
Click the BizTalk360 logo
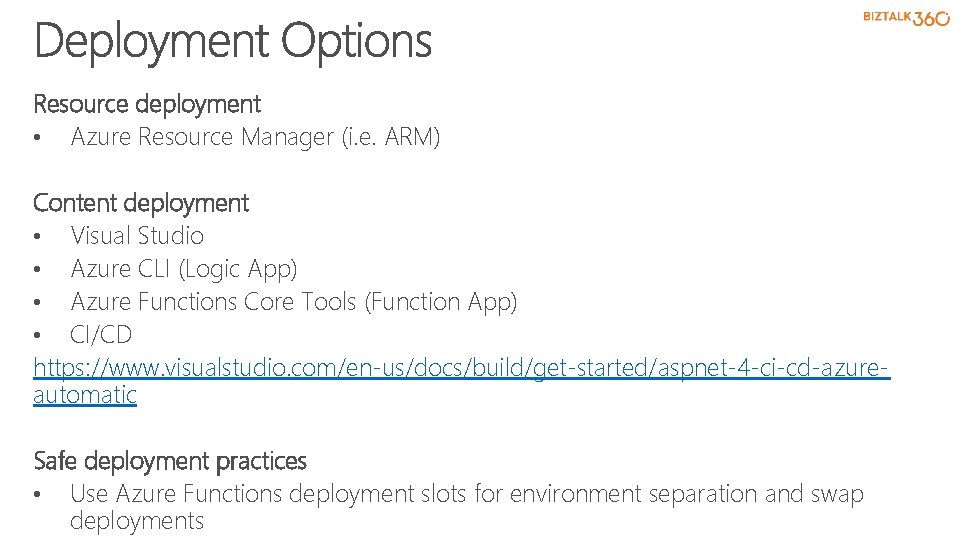906,19
